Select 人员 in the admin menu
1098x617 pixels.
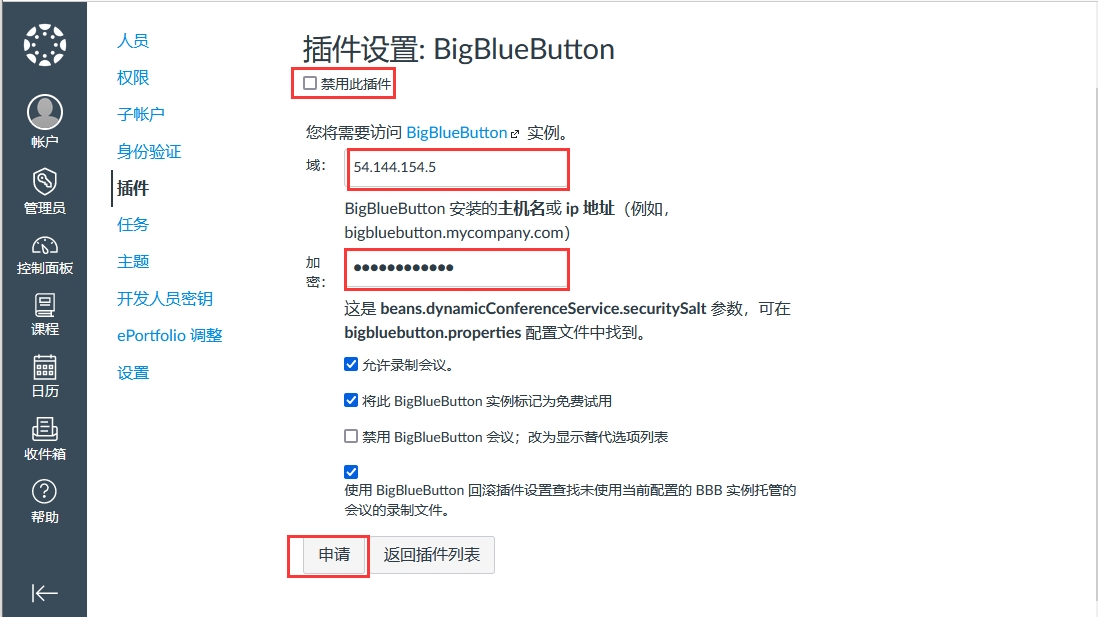[133, 41]
